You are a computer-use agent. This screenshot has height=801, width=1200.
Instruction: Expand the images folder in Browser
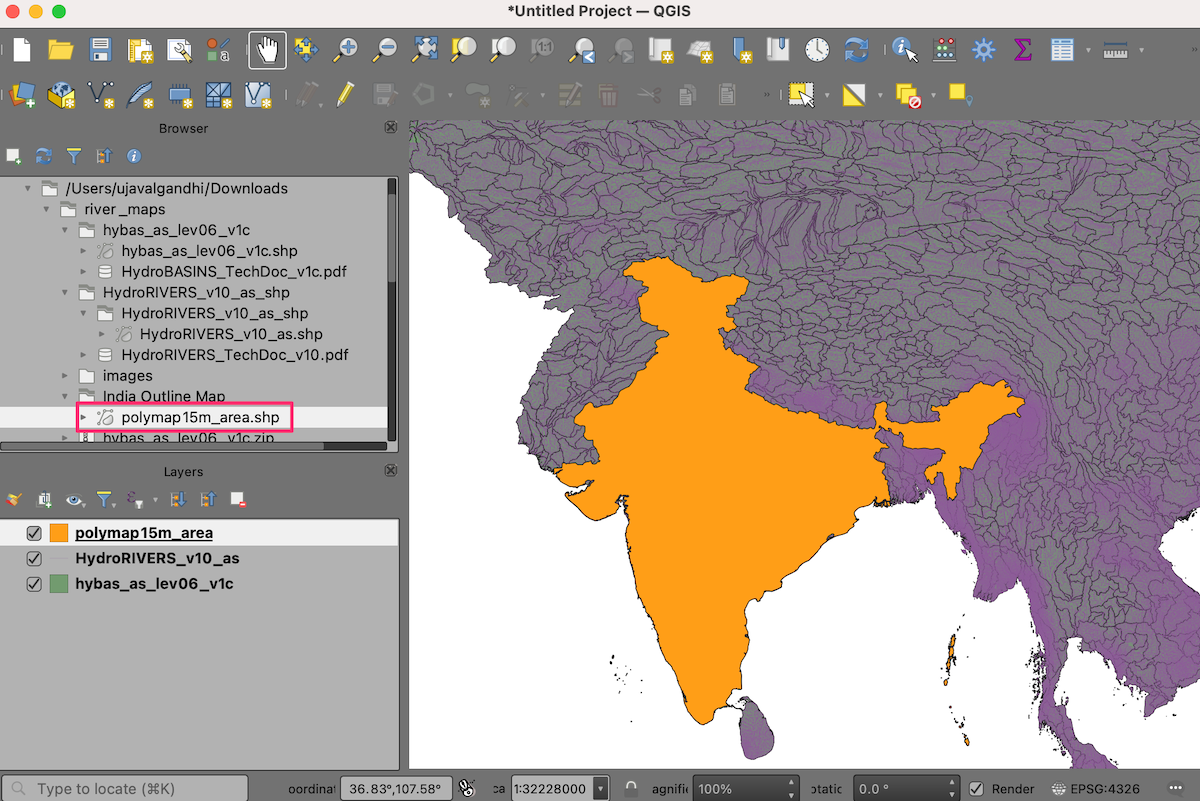(66, 376)
